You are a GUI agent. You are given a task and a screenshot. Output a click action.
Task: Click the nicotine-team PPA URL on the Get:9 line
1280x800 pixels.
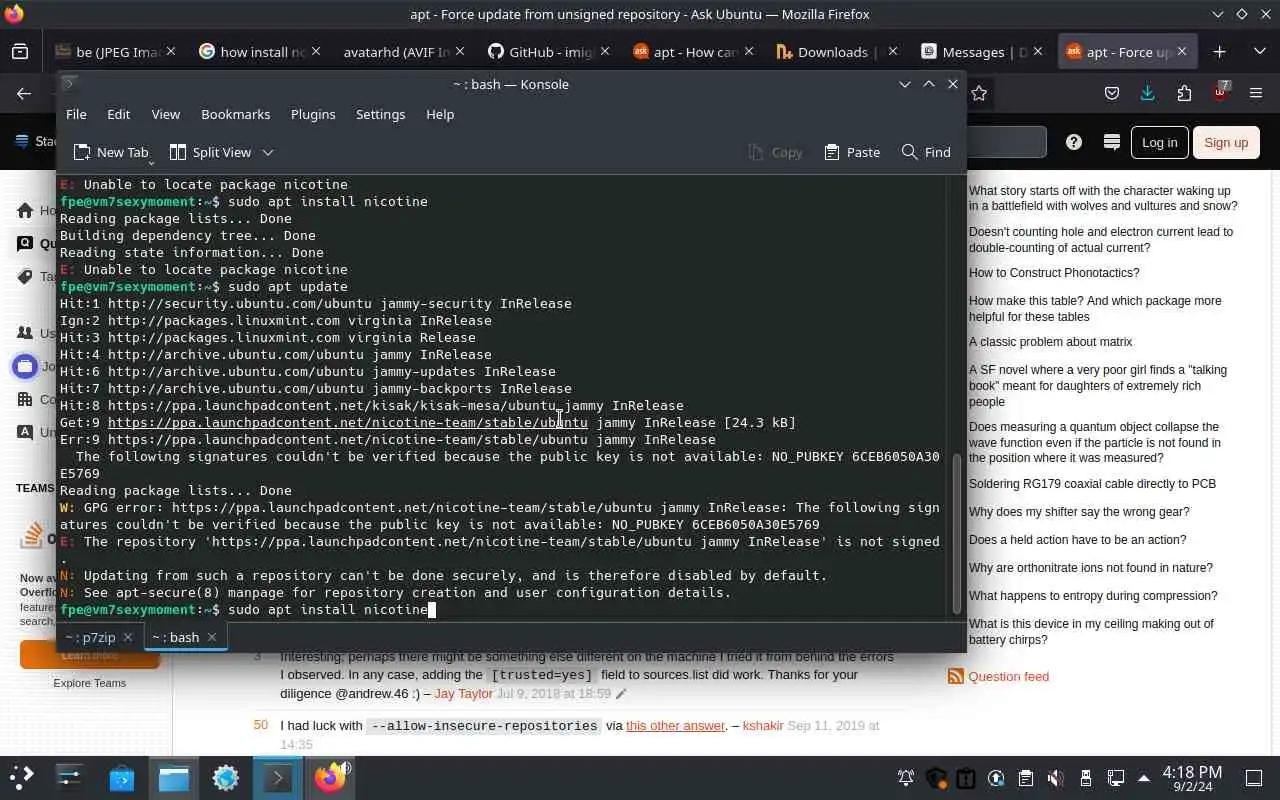(348, 422)
